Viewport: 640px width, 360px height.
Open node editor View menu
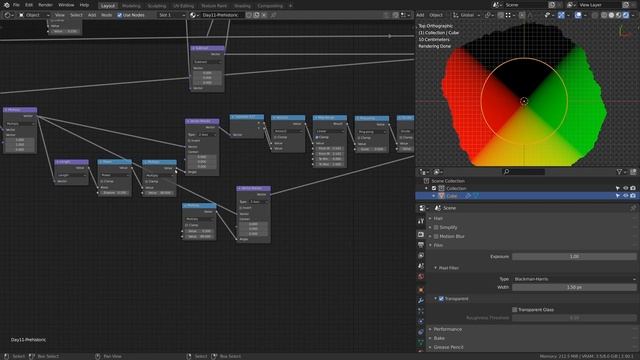pyautogui.click(x=60, y=15)
